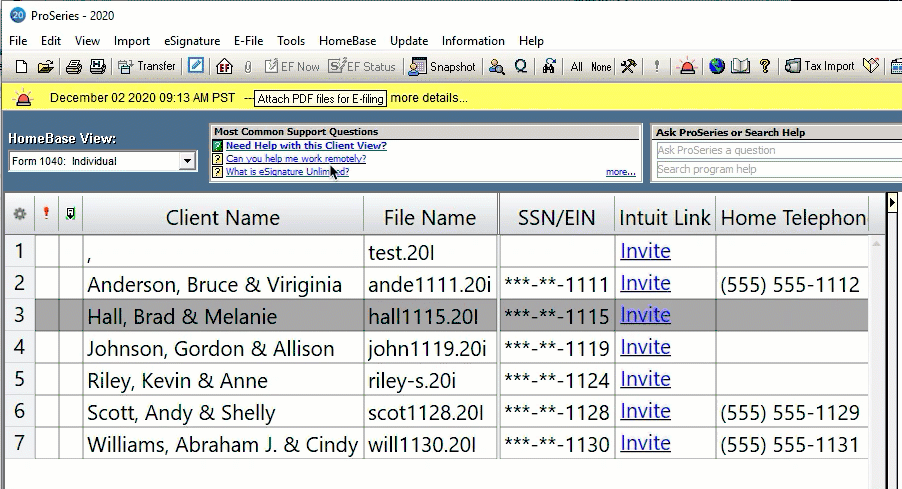Open the E-File menu

click(249, 41)
